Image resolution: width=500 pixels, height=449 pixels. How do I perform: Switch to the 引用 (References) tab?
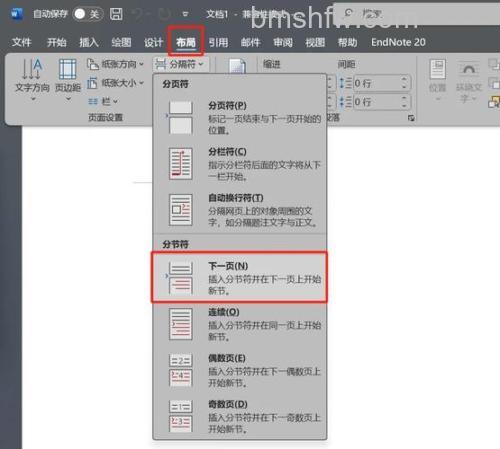(218, 42)
